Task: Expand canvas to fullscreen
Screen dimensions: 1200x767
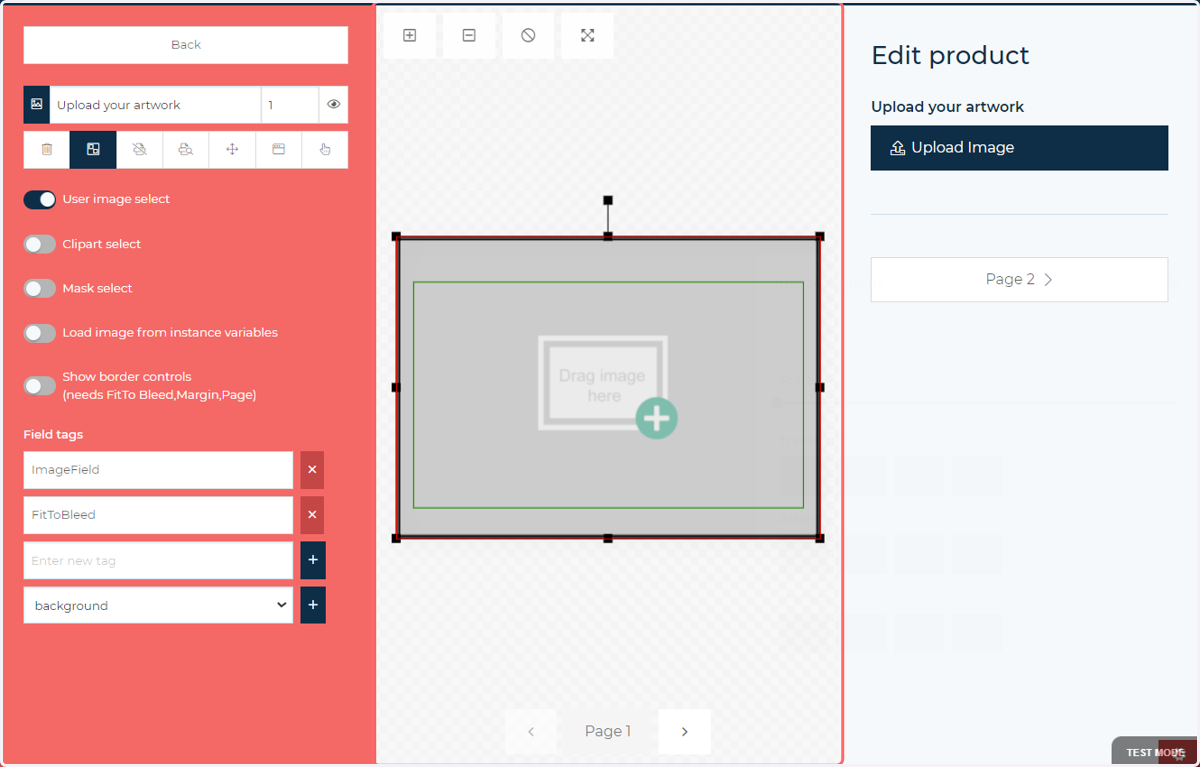Action: (x=587, y=35)
